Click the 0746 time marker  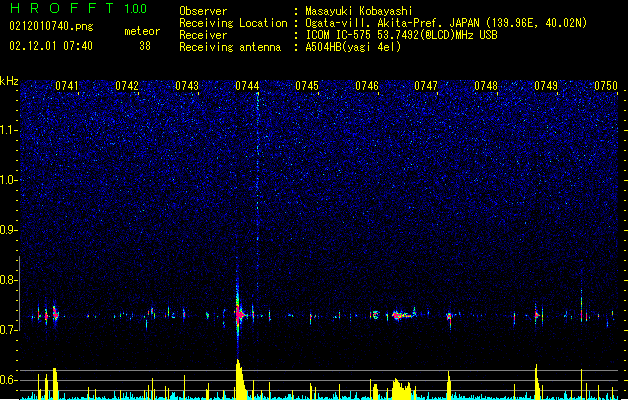click(x=367, y=86)
